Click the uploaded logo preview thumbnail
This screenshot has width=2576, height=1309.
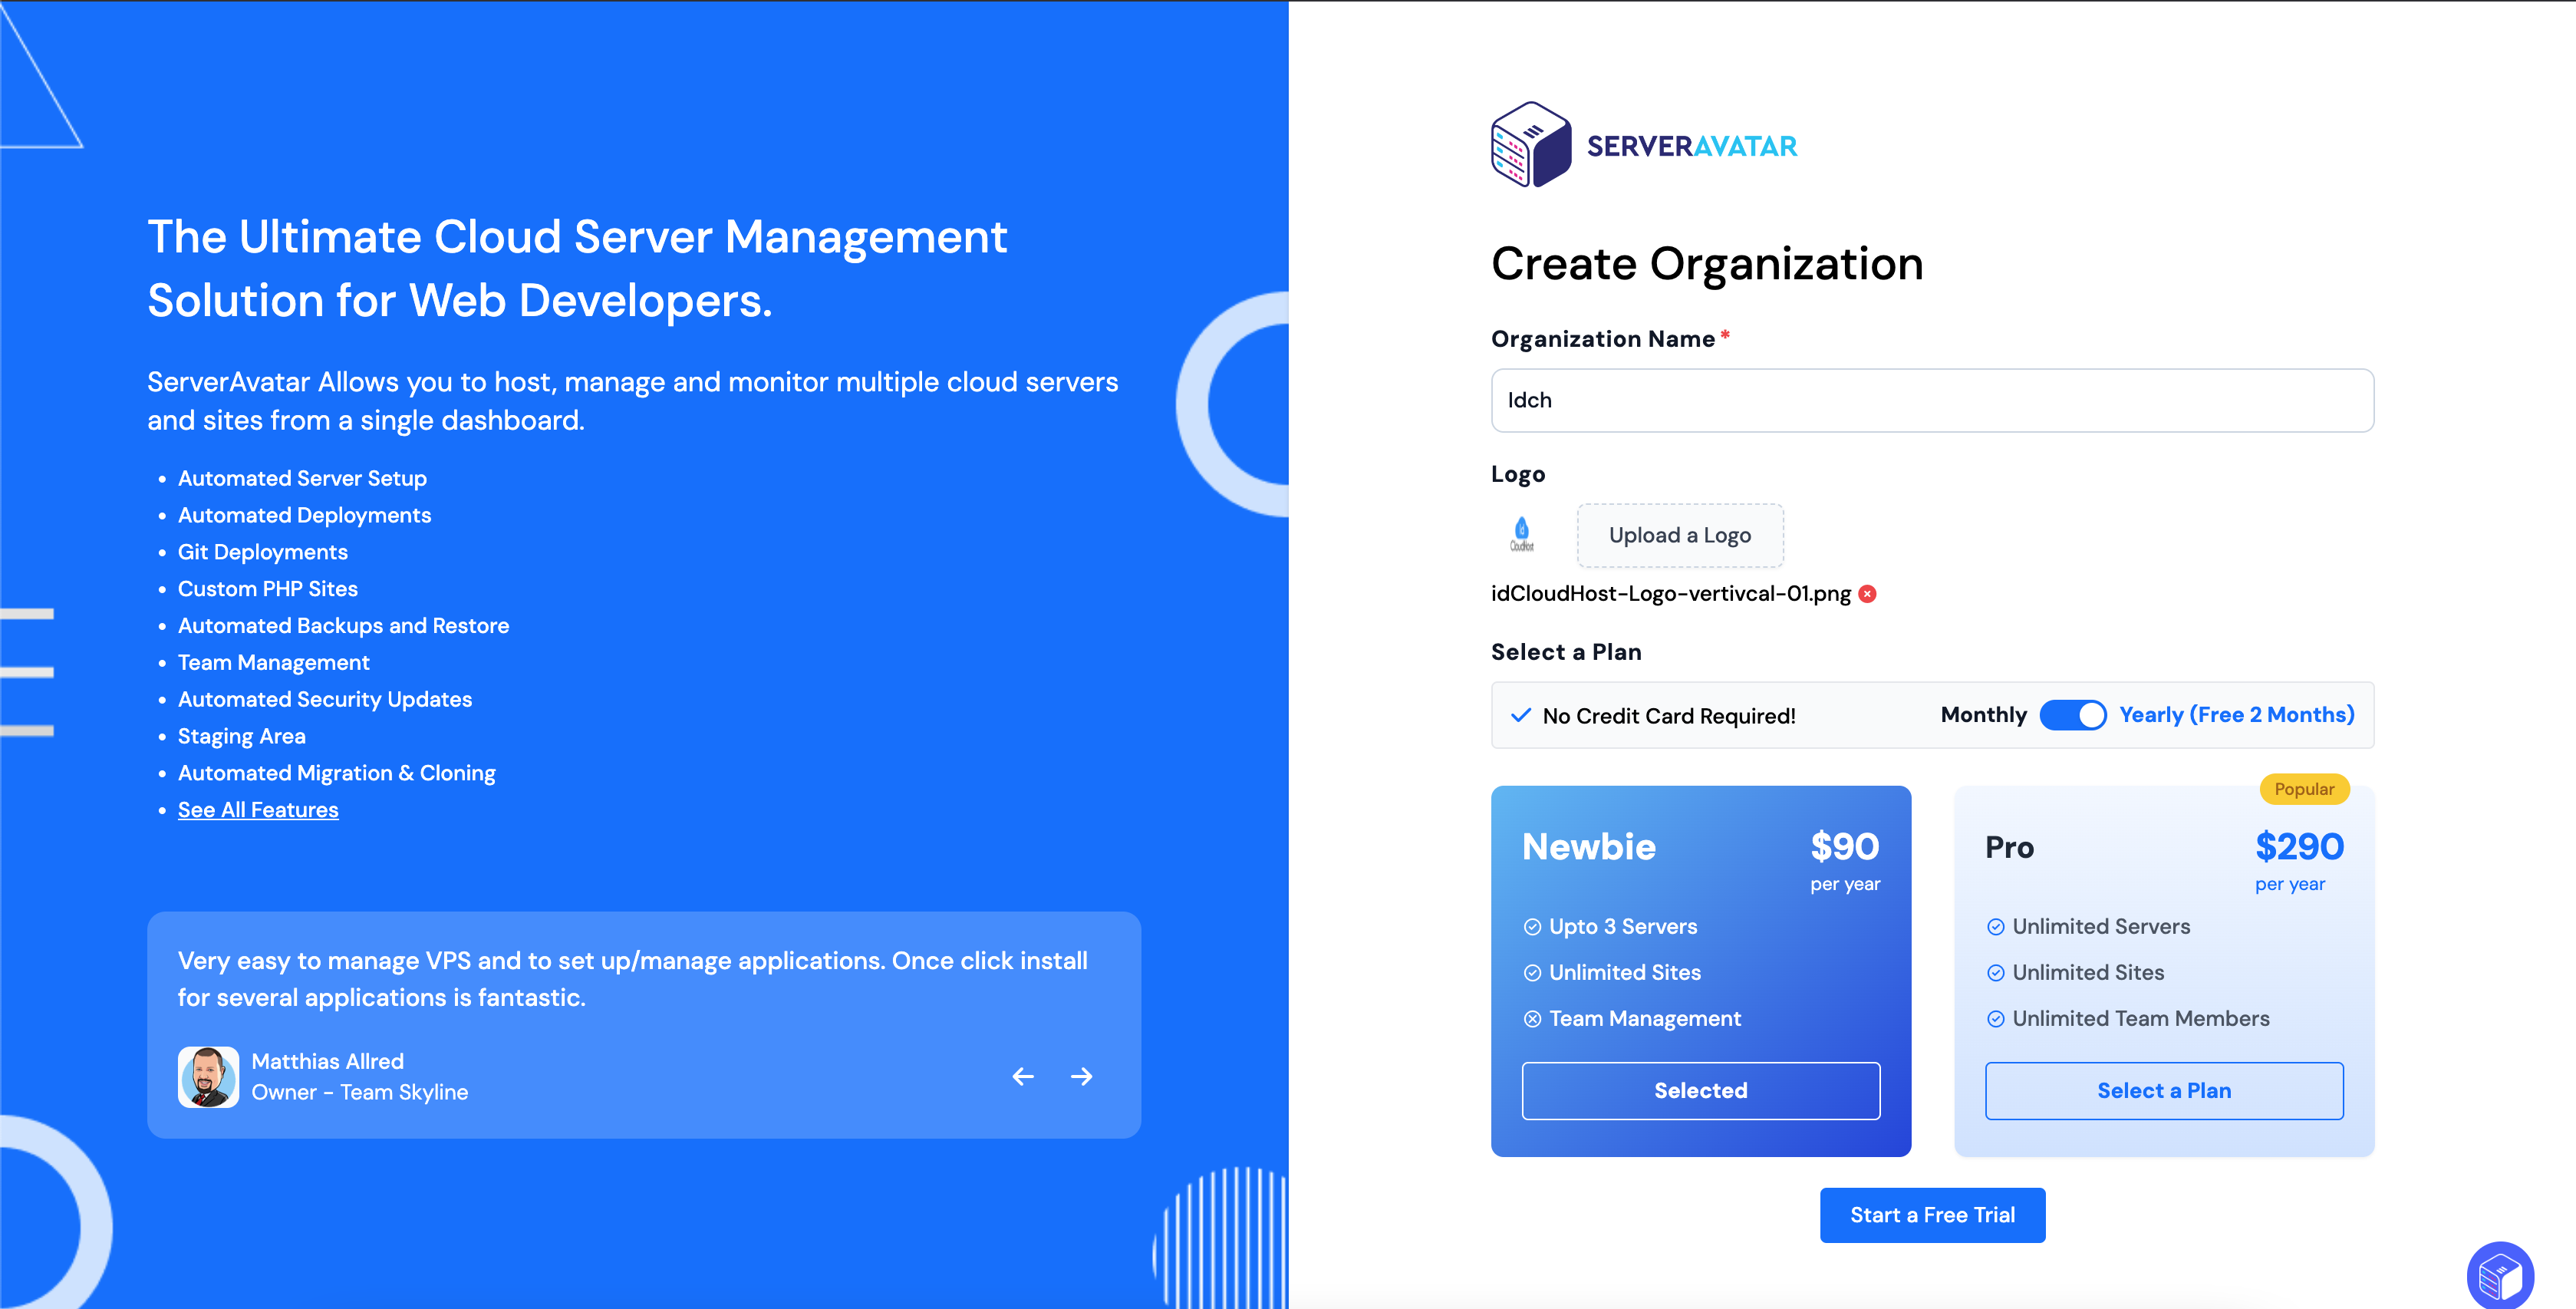coord(1521,535)
